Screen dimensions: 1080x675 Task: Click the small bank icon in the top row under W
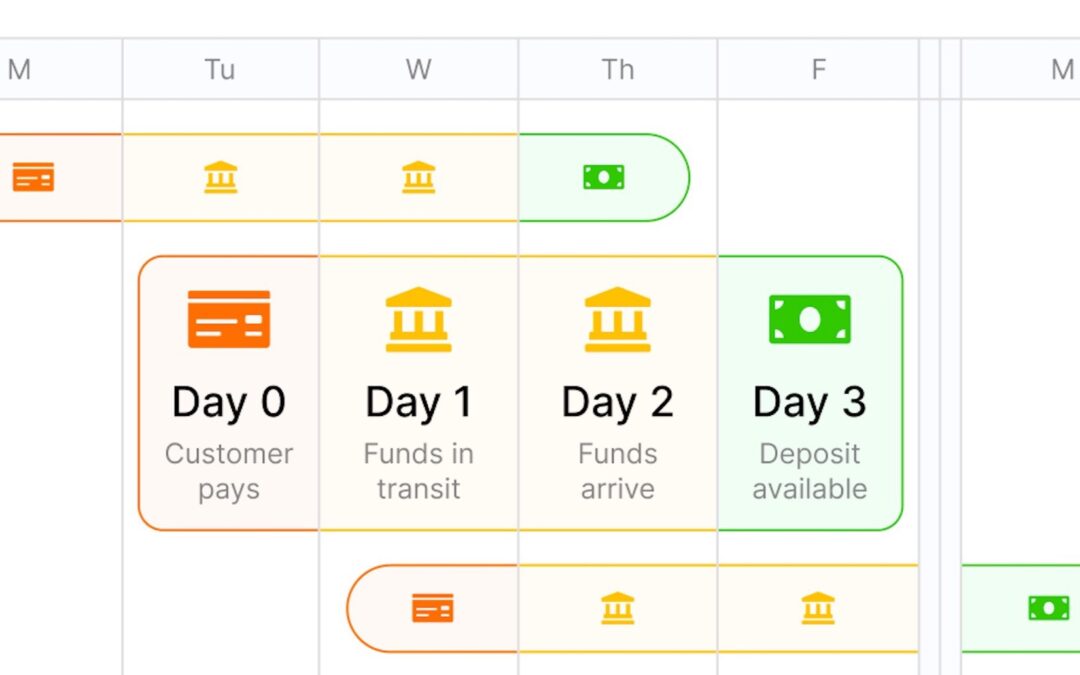[x=419, y=177]
